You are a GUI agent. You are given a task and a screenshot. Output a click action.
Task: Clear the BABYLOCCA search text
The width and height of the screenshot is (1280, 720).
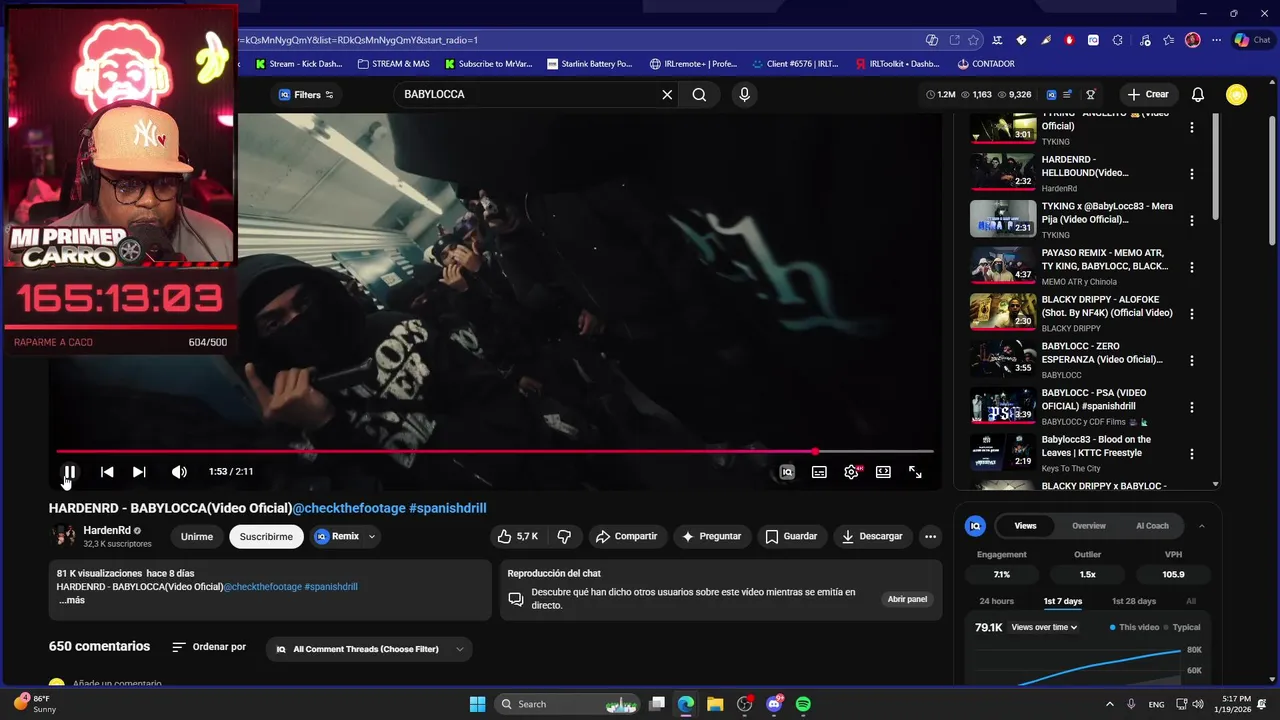click(667, 94)
